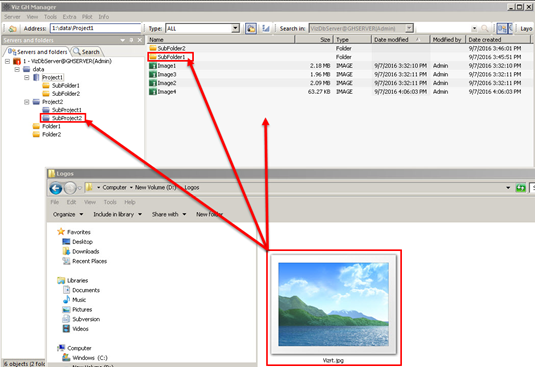This screenshot has height=367, width=535.
Task: Open the Share with dropdown
Action: (169, 215)
